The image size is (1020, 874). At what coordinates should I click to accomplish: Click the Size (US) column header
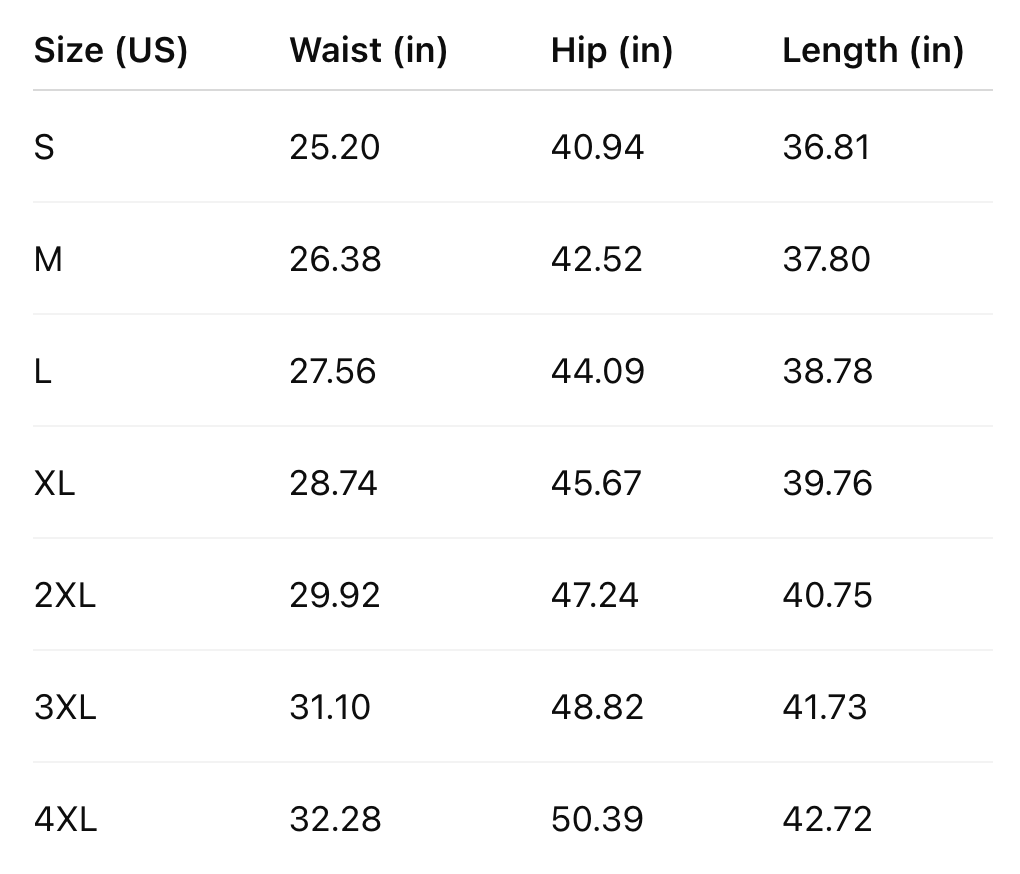111,51
